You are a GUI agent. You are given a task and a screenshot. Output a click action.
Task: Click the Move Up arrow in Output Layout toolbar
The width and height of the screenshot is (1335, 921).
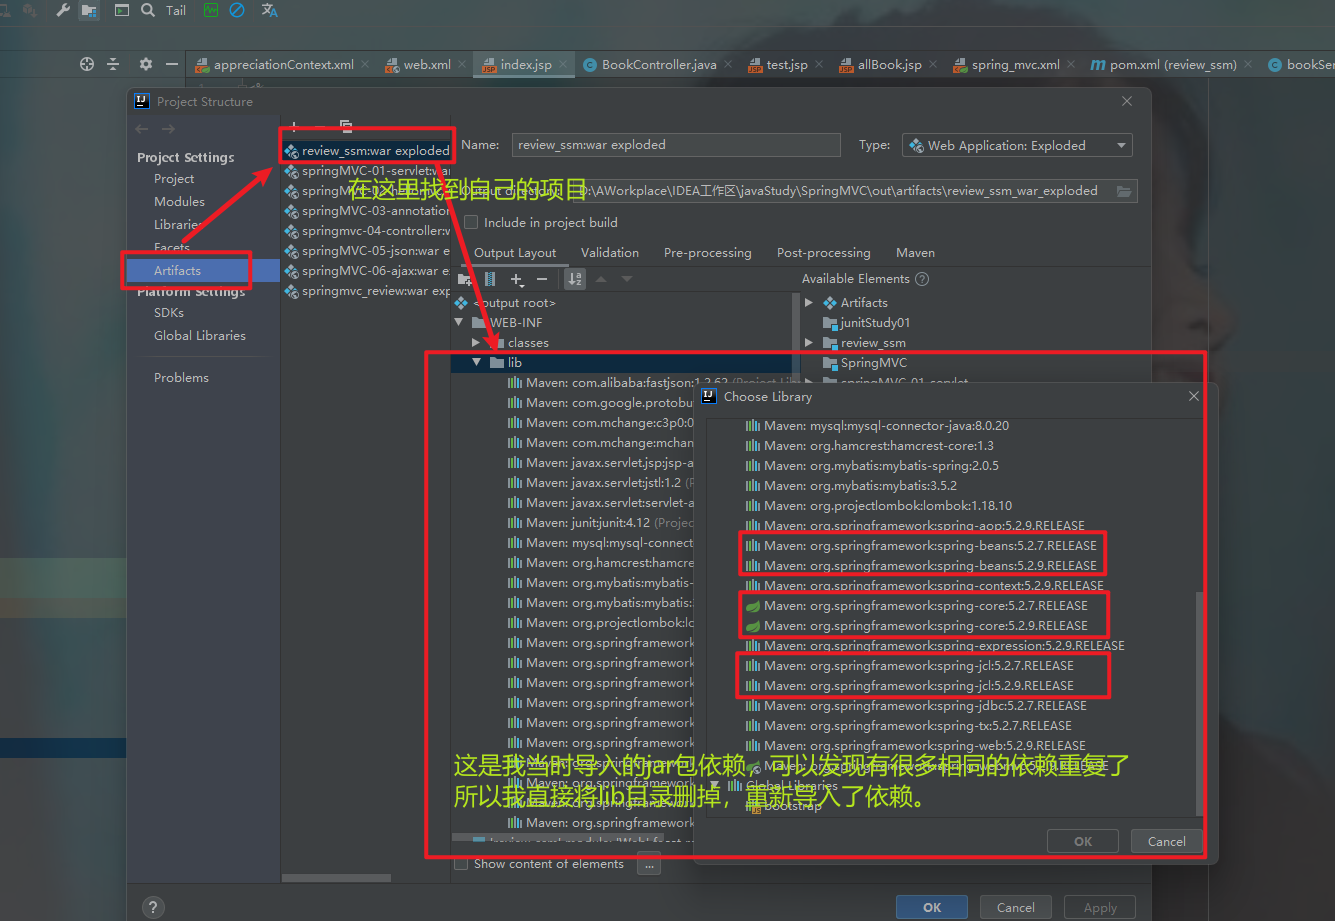click(601, 279)
